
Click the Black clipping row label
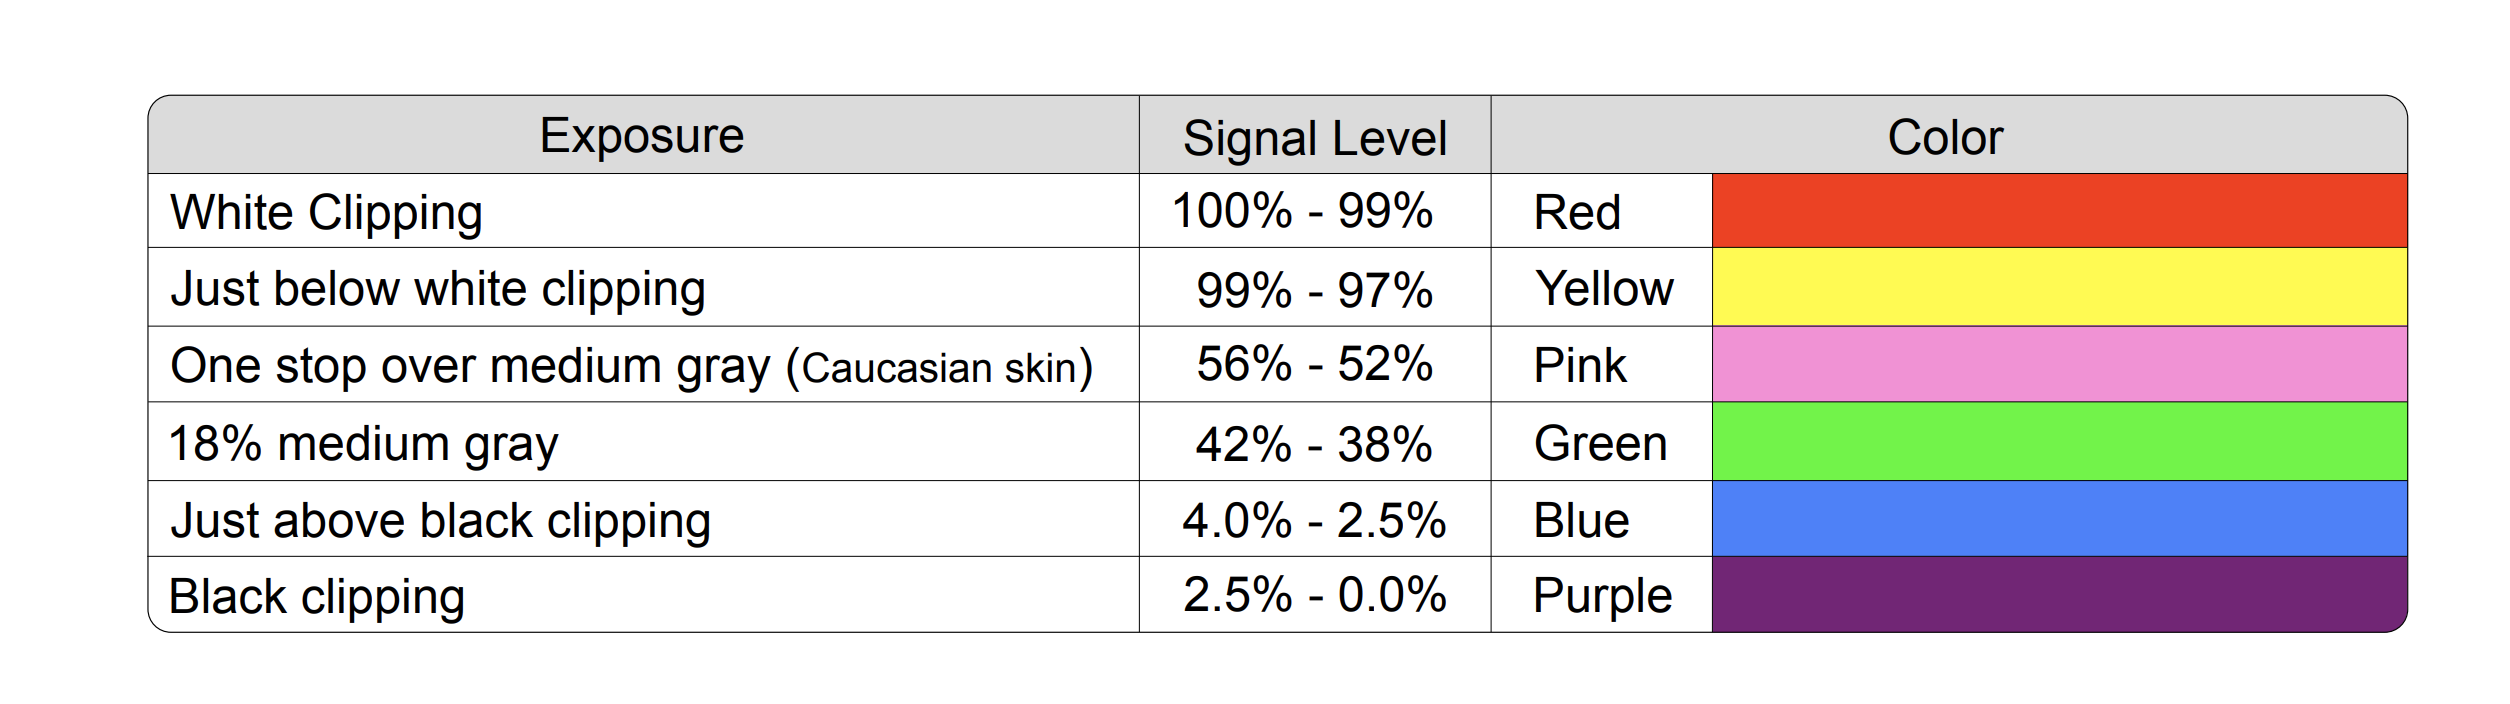[x=317, y=596]
